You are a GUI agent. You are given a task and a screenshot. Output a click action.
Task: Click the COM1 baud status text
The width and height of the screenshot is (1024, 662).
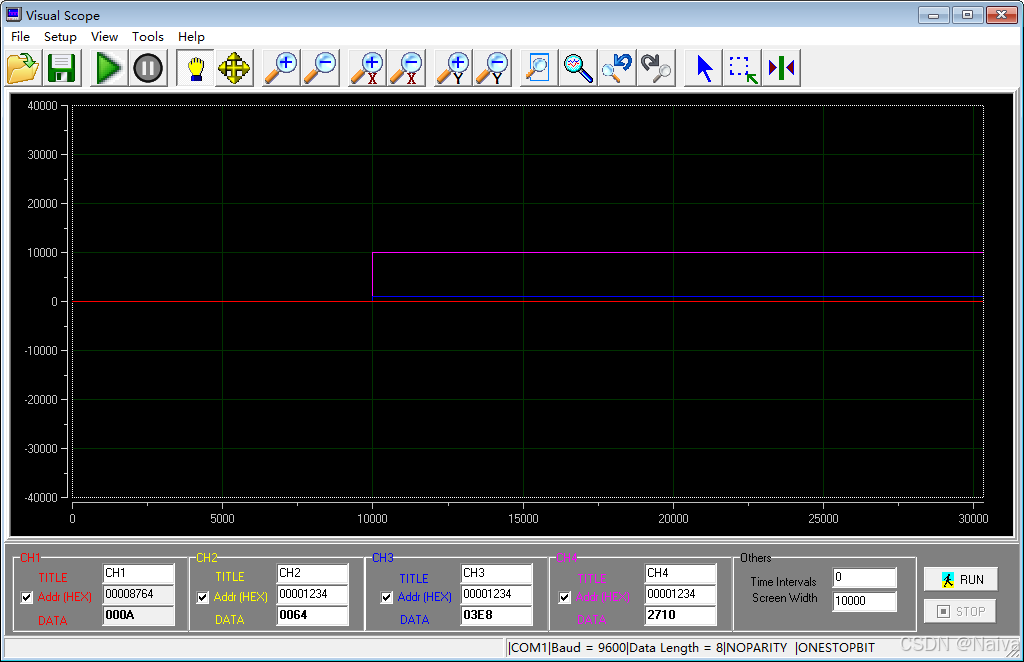567,648
